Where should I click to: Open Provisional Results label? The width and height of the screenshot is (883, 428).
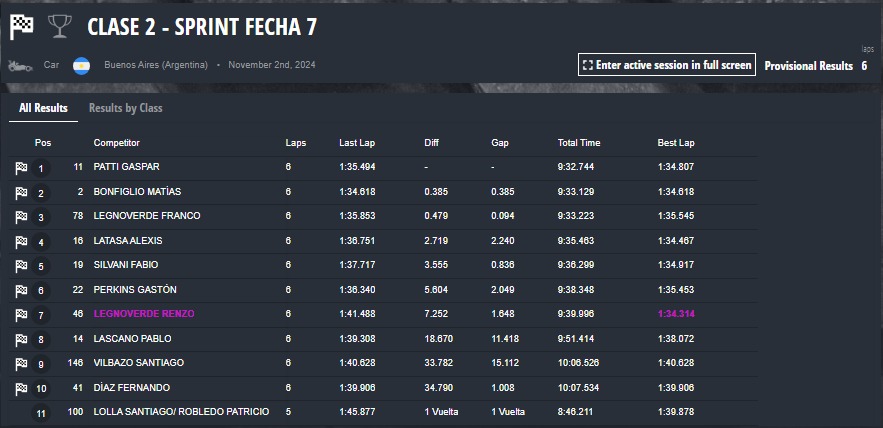809,66
